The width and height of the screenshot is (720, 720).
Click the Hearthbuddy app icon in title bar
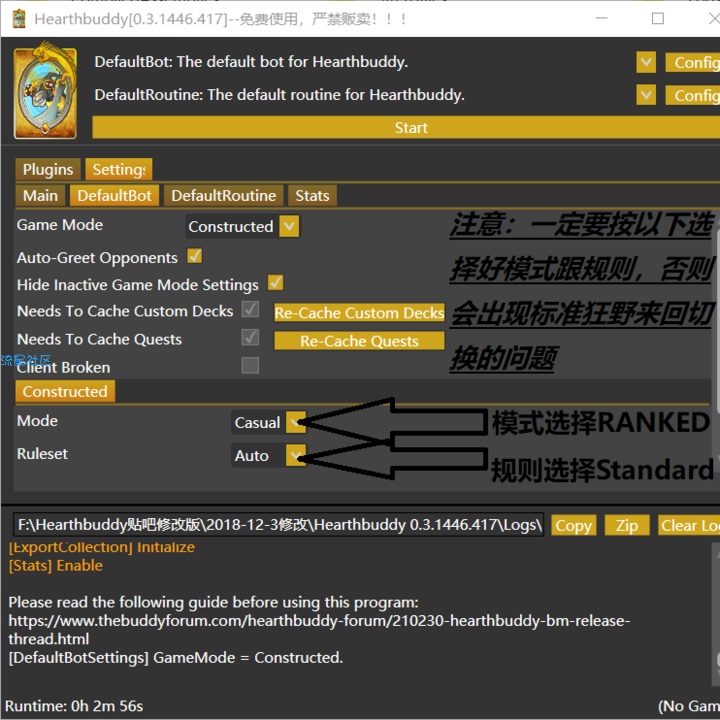(19, 19)
